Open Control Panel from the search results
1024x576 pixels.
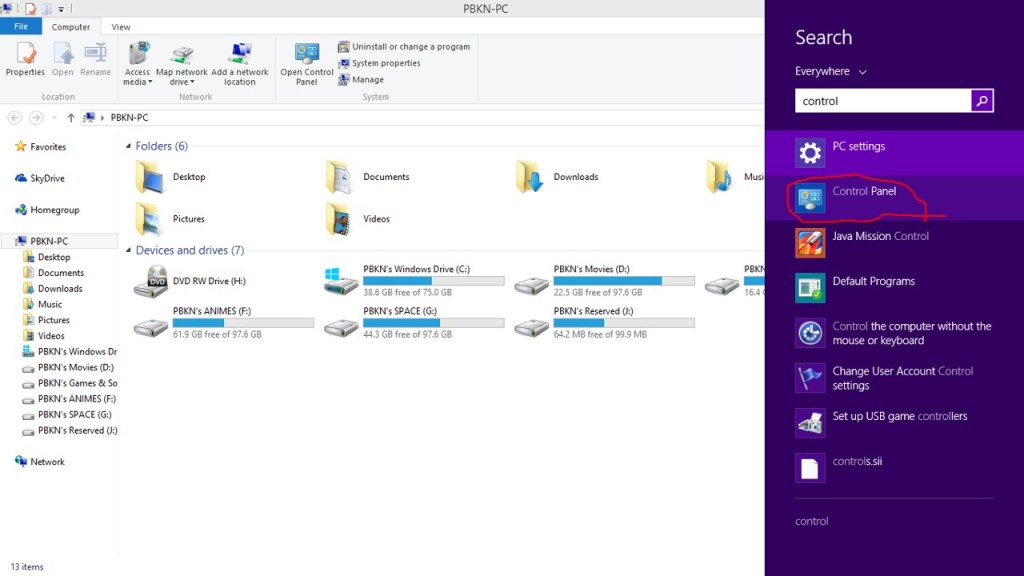click(x=864, y=192)
